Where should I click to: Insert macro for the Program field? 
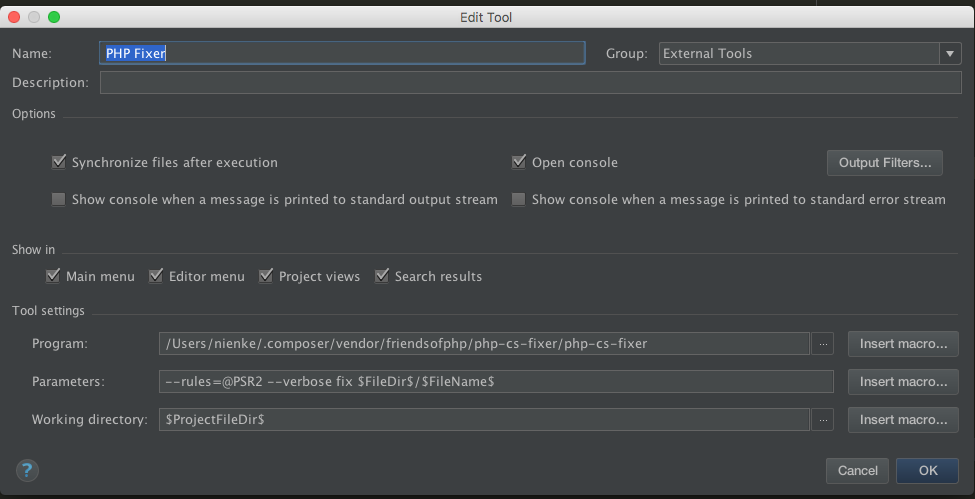click(x=903, y=344)
